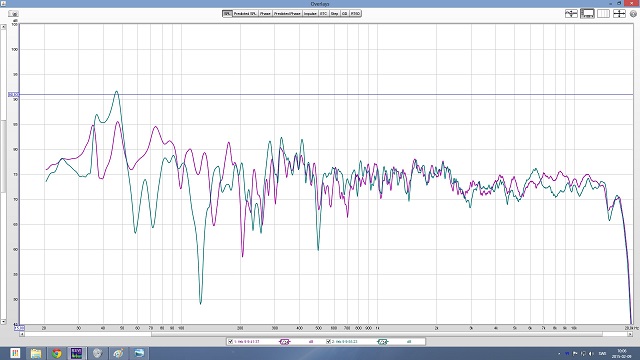Select the Impulse overlay tab
This screenshot has width=640, height=360.
coord(310,13)
